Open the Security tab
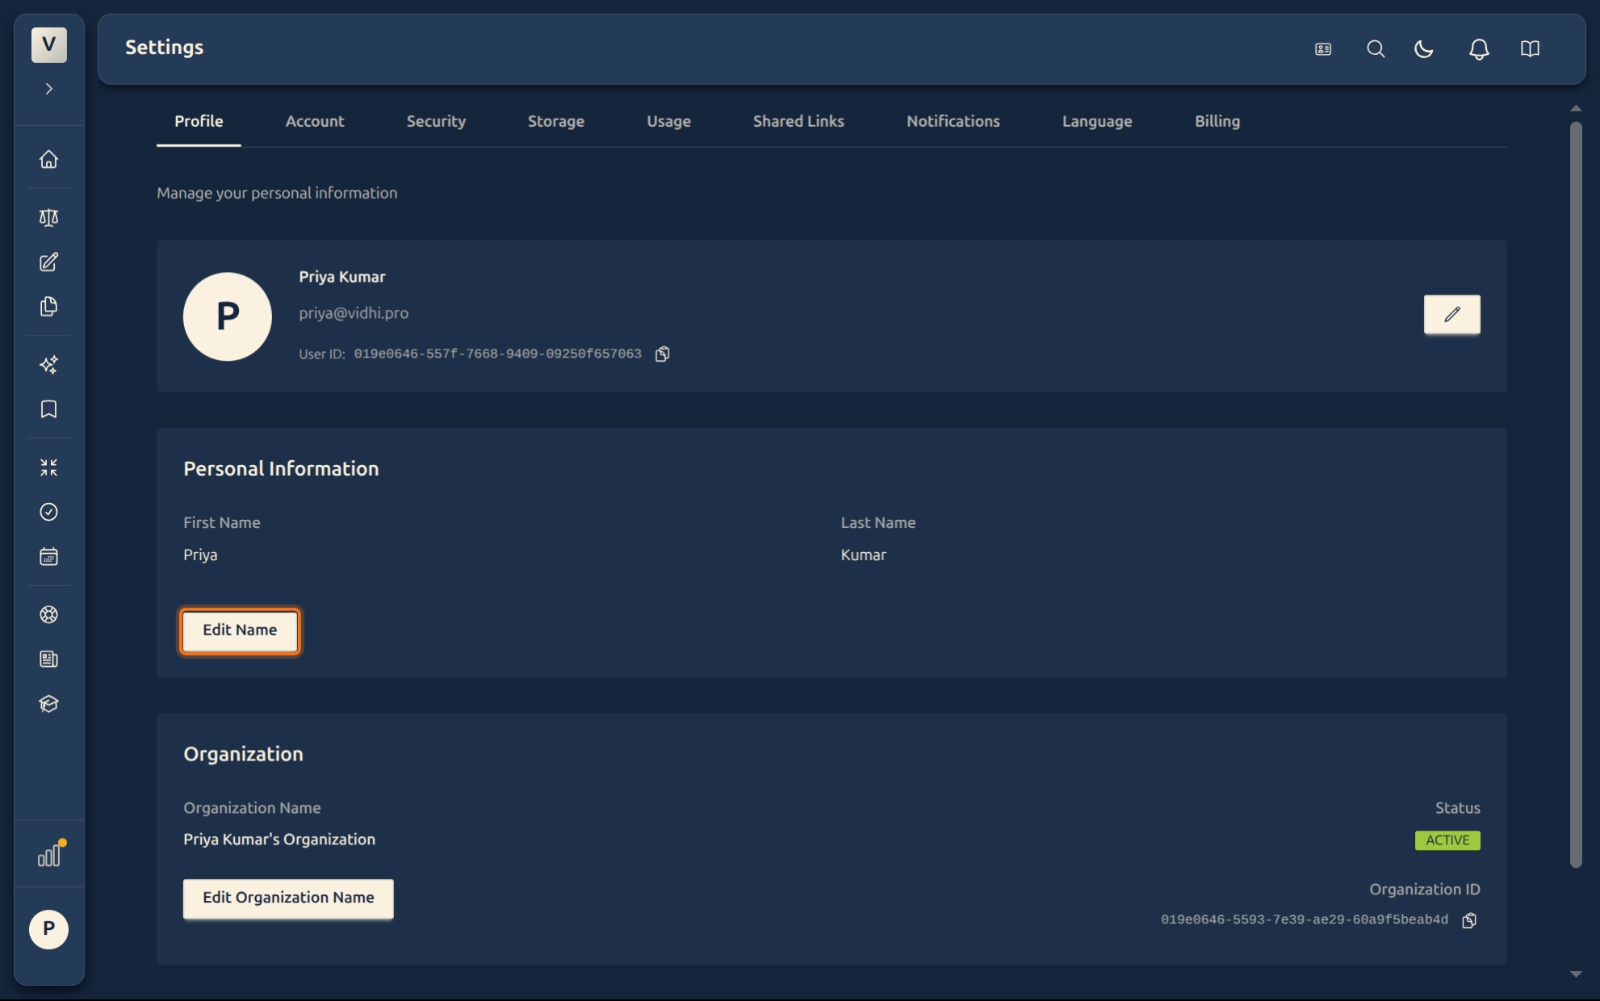The height and width of the screenshot is (1001, 1600). coord(436,121)
